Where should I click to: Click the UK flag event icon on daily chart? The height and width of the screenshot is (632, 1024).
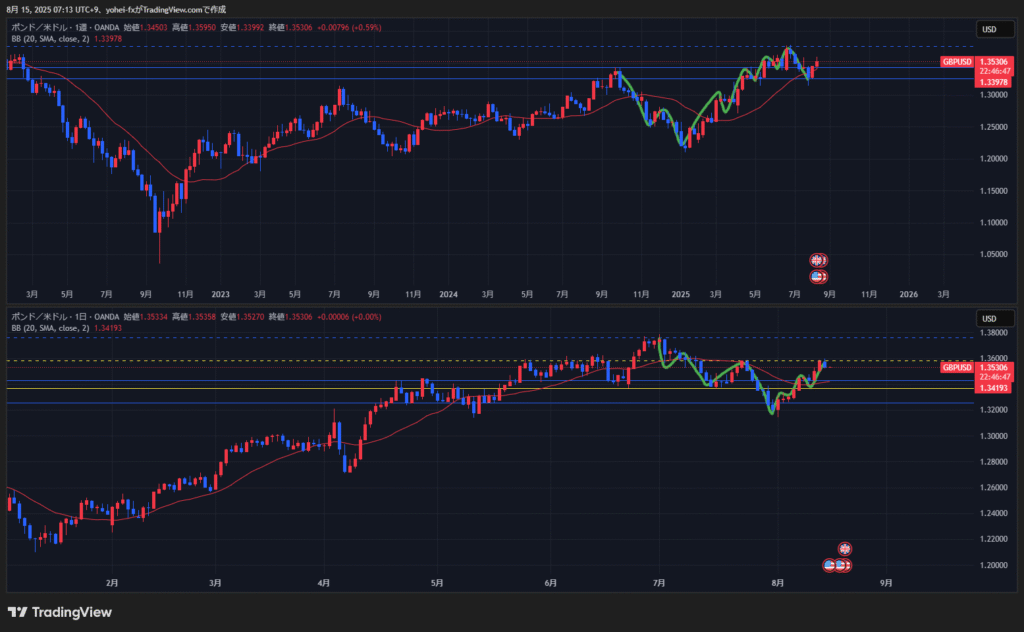point(845,549)
